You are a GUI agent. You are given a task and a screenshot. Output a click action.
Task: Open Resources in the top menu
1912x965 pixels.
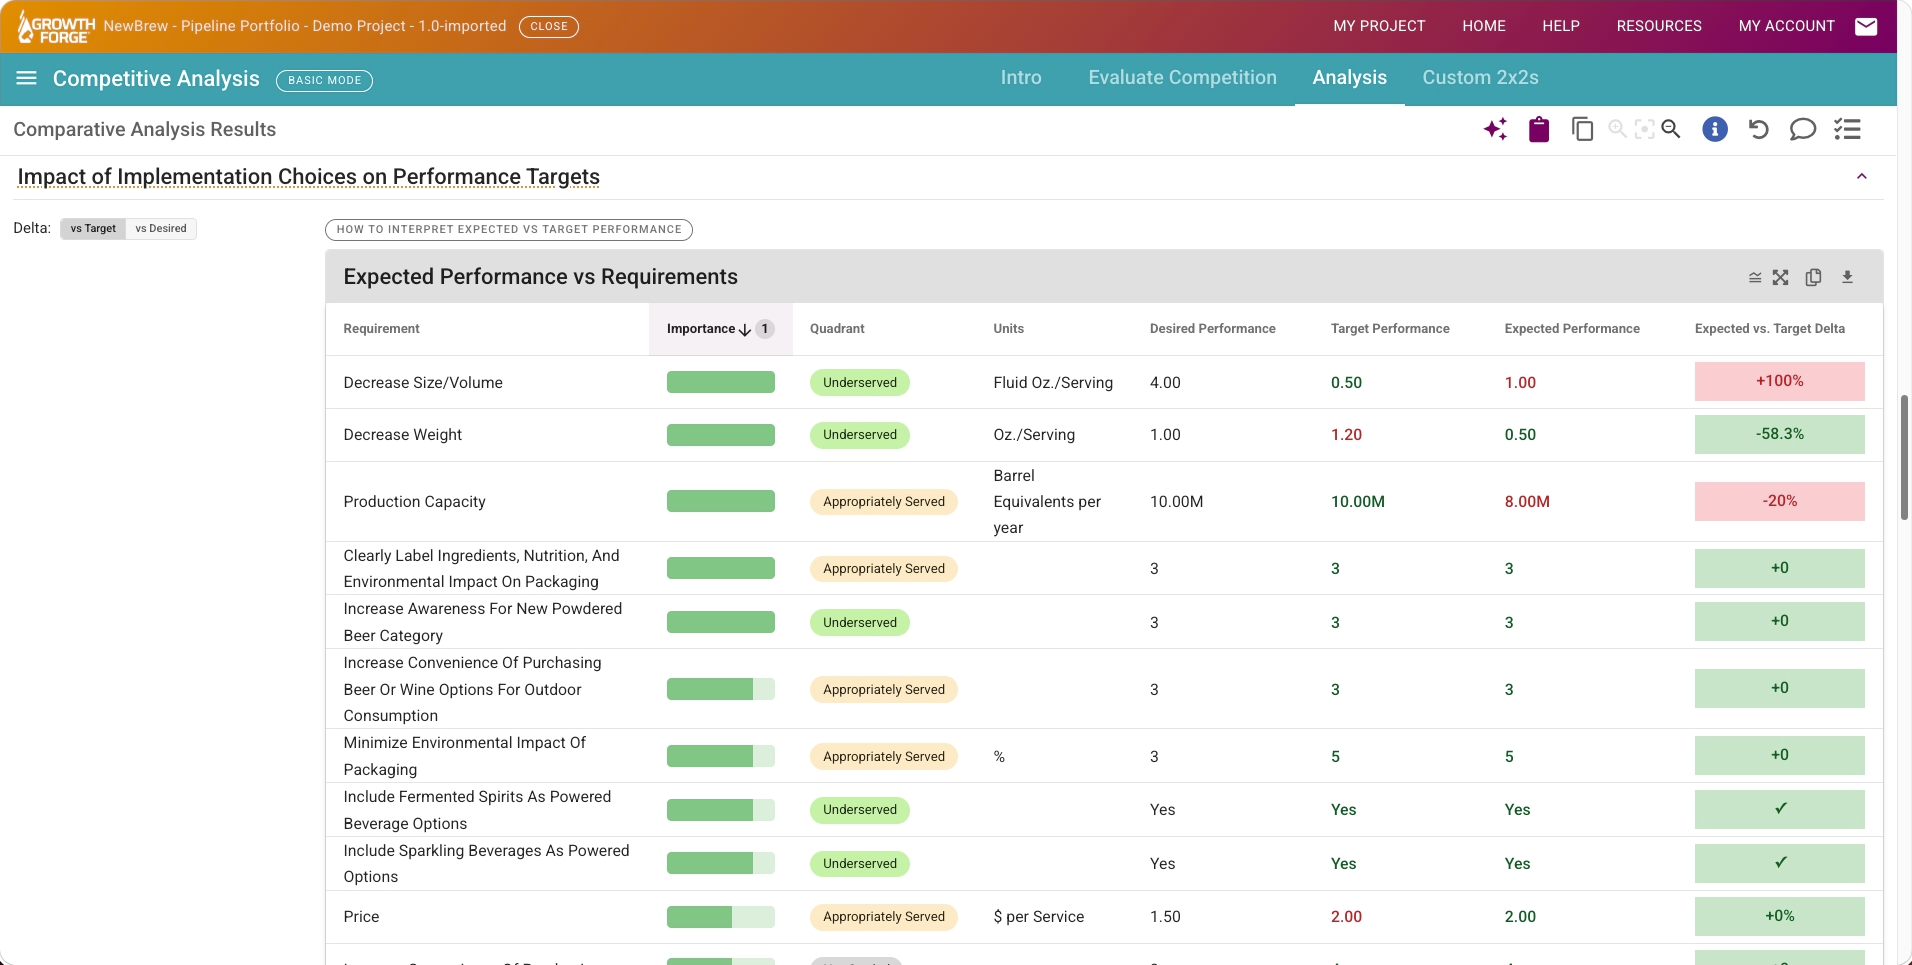(x=1658, y=26)
